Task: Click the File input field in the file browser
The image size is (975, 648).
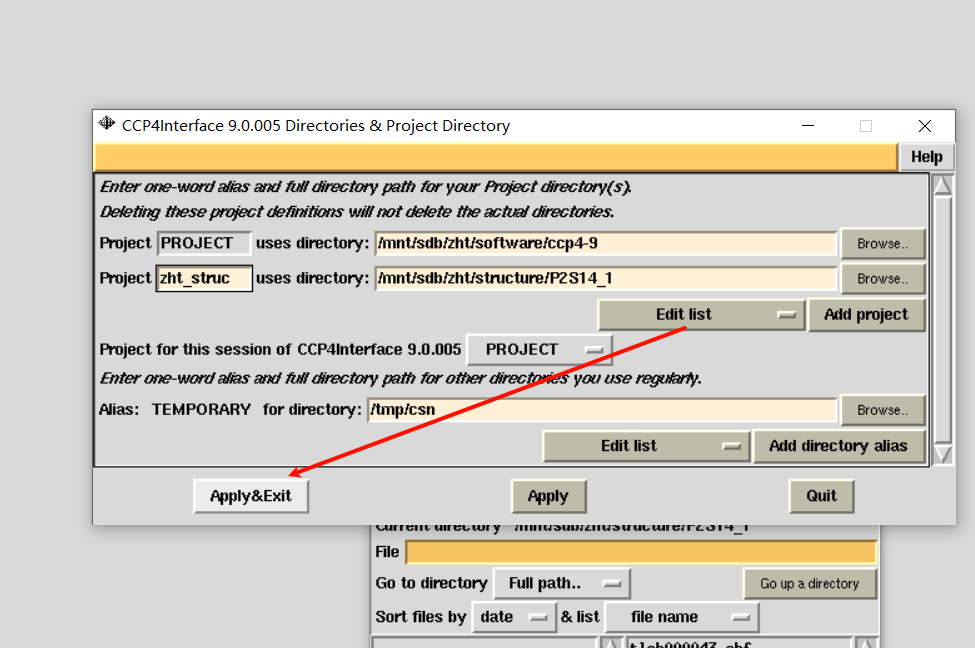Action: point(640,552)
